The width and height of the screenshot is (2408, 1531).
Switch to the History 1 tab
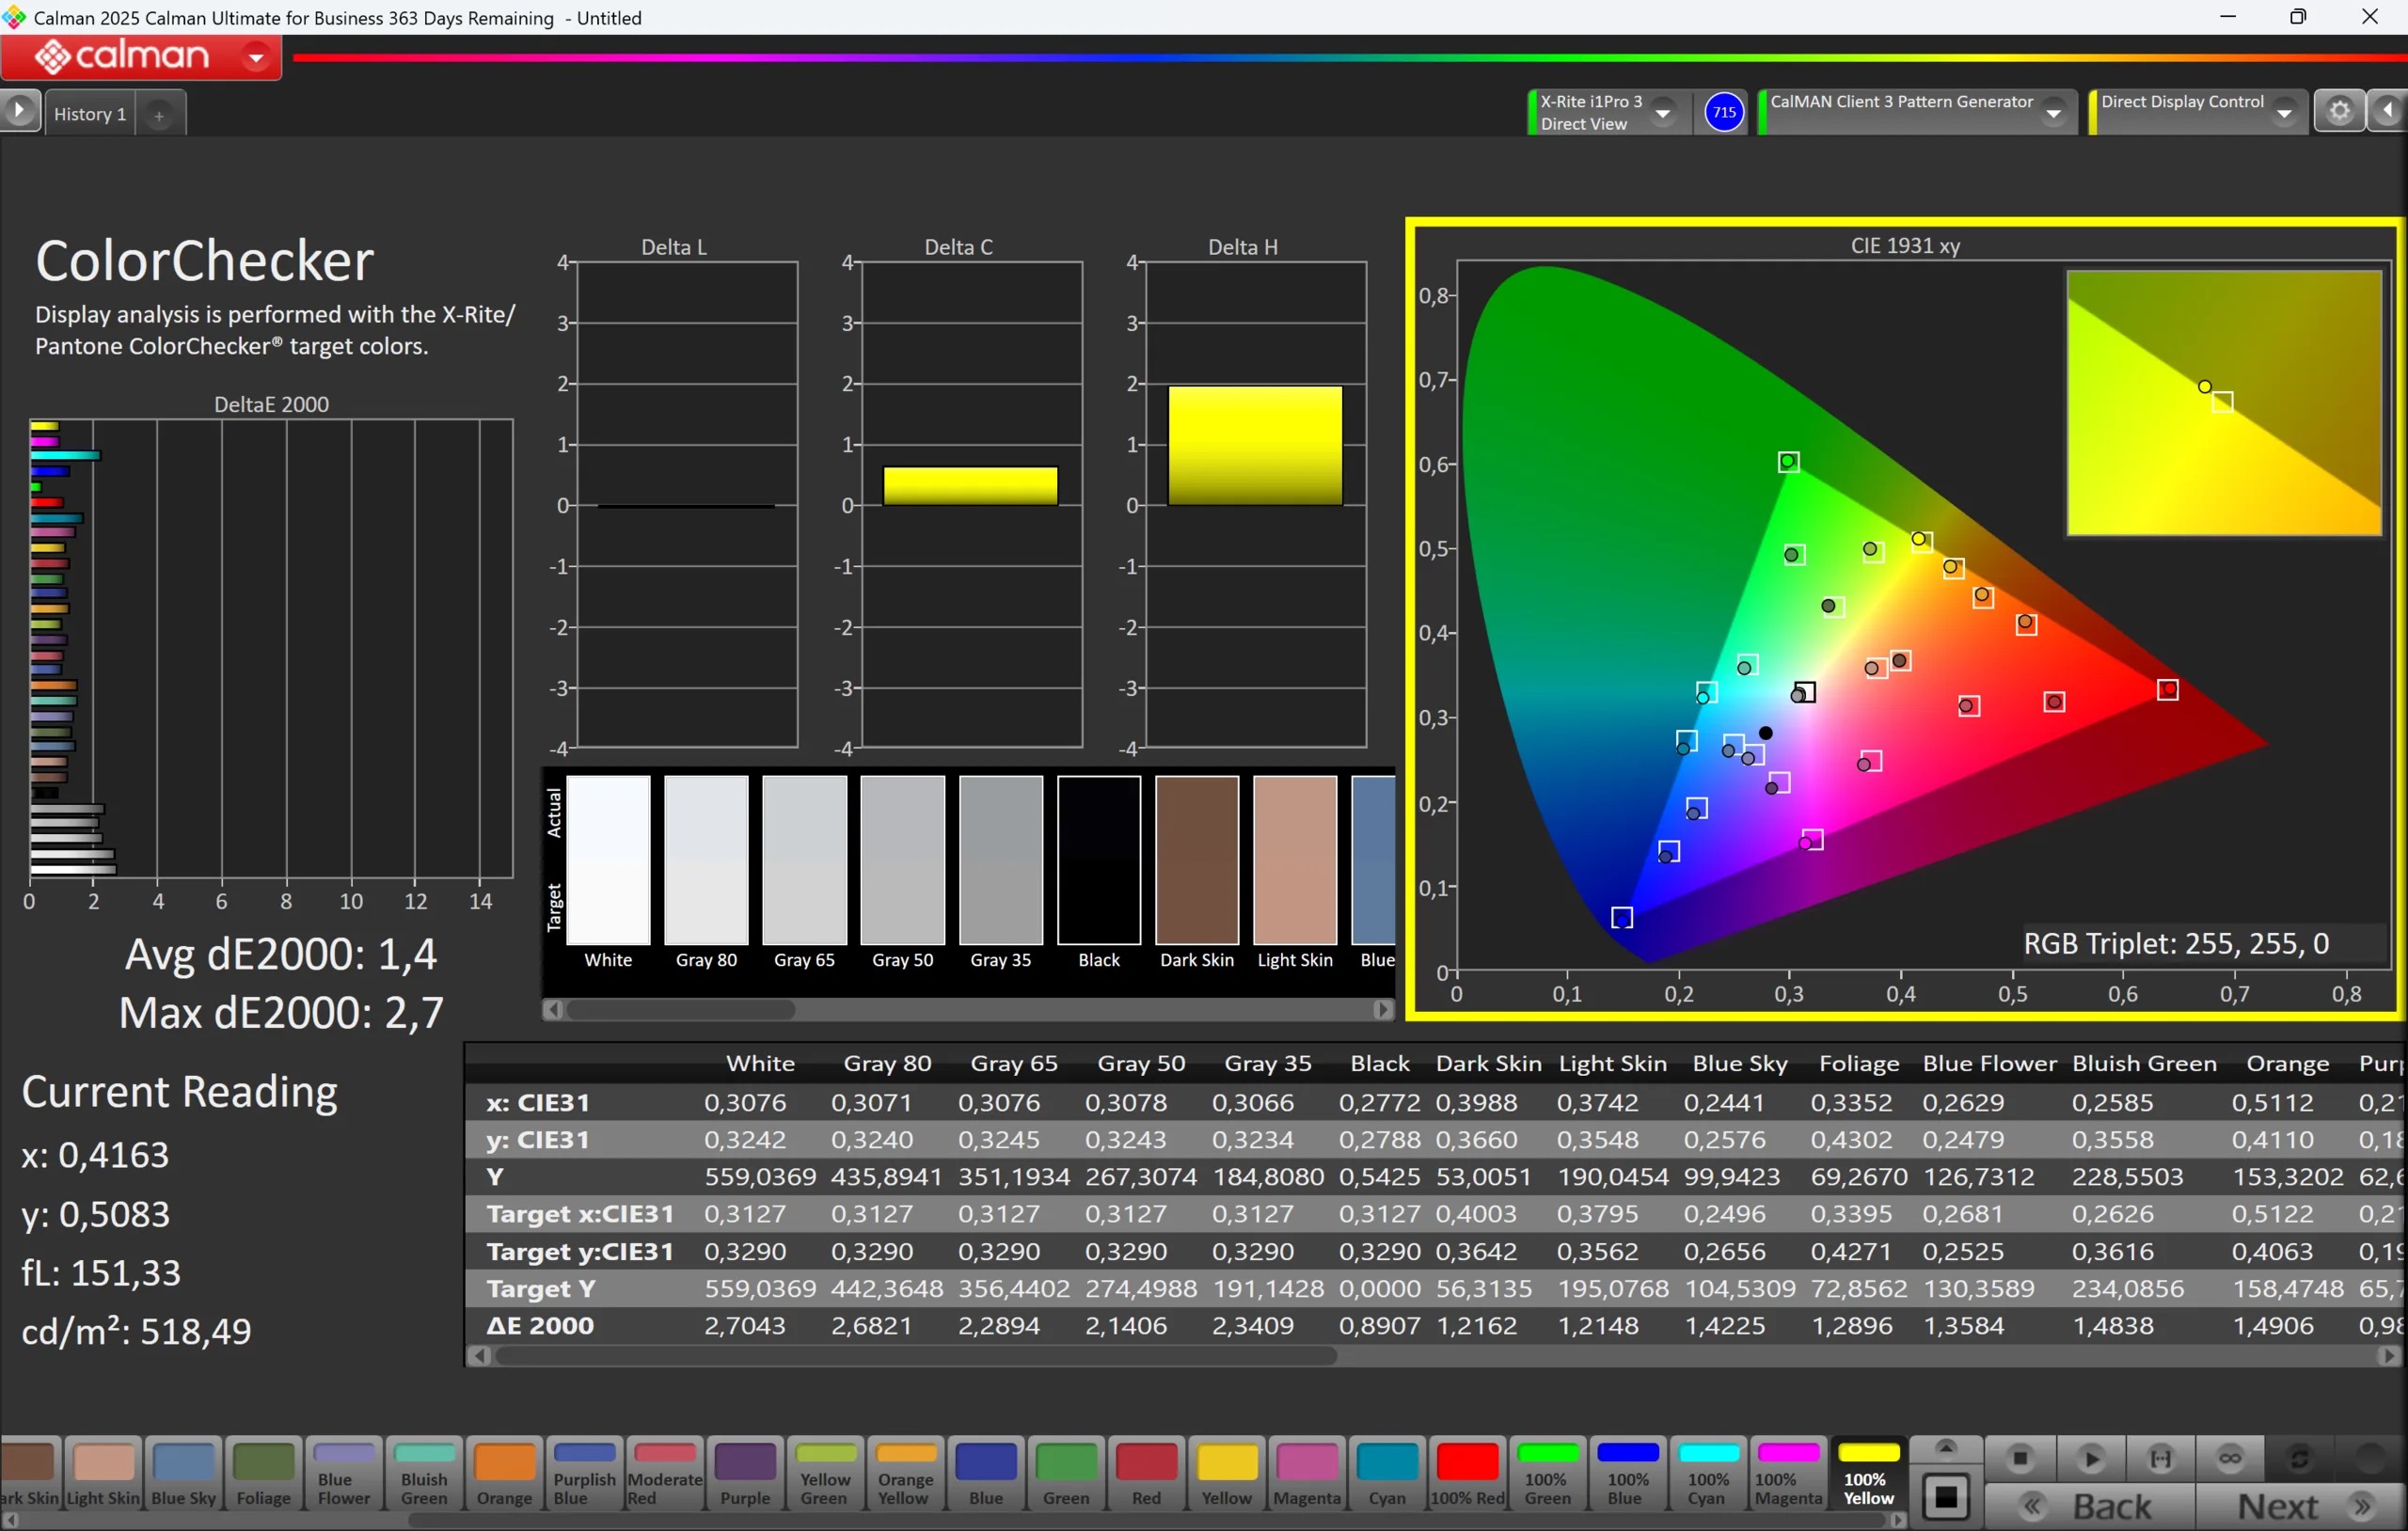tap(90, 114)
